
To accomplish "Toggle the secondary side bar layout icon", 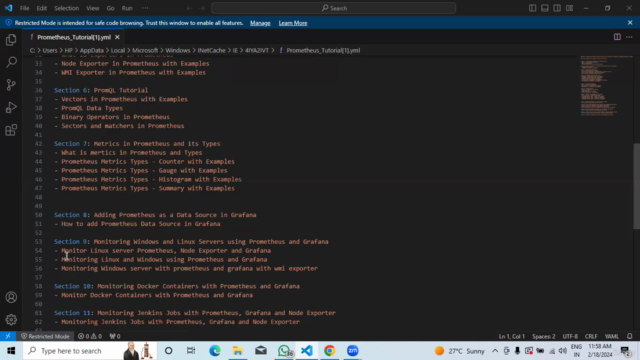I will (557, 8).
